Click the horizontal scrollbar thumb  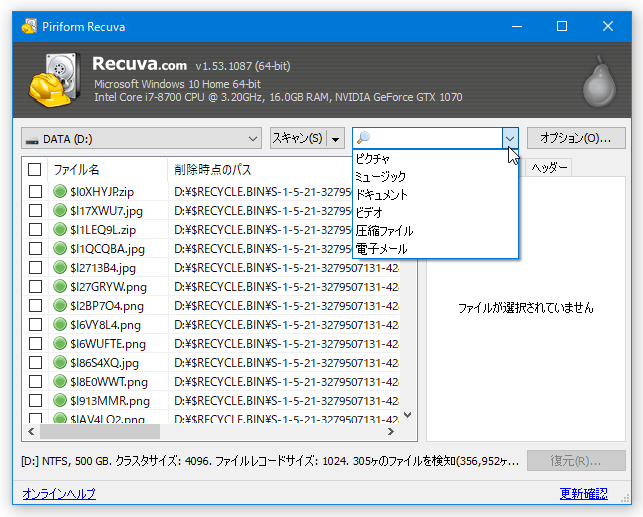[x=100, y=431]
